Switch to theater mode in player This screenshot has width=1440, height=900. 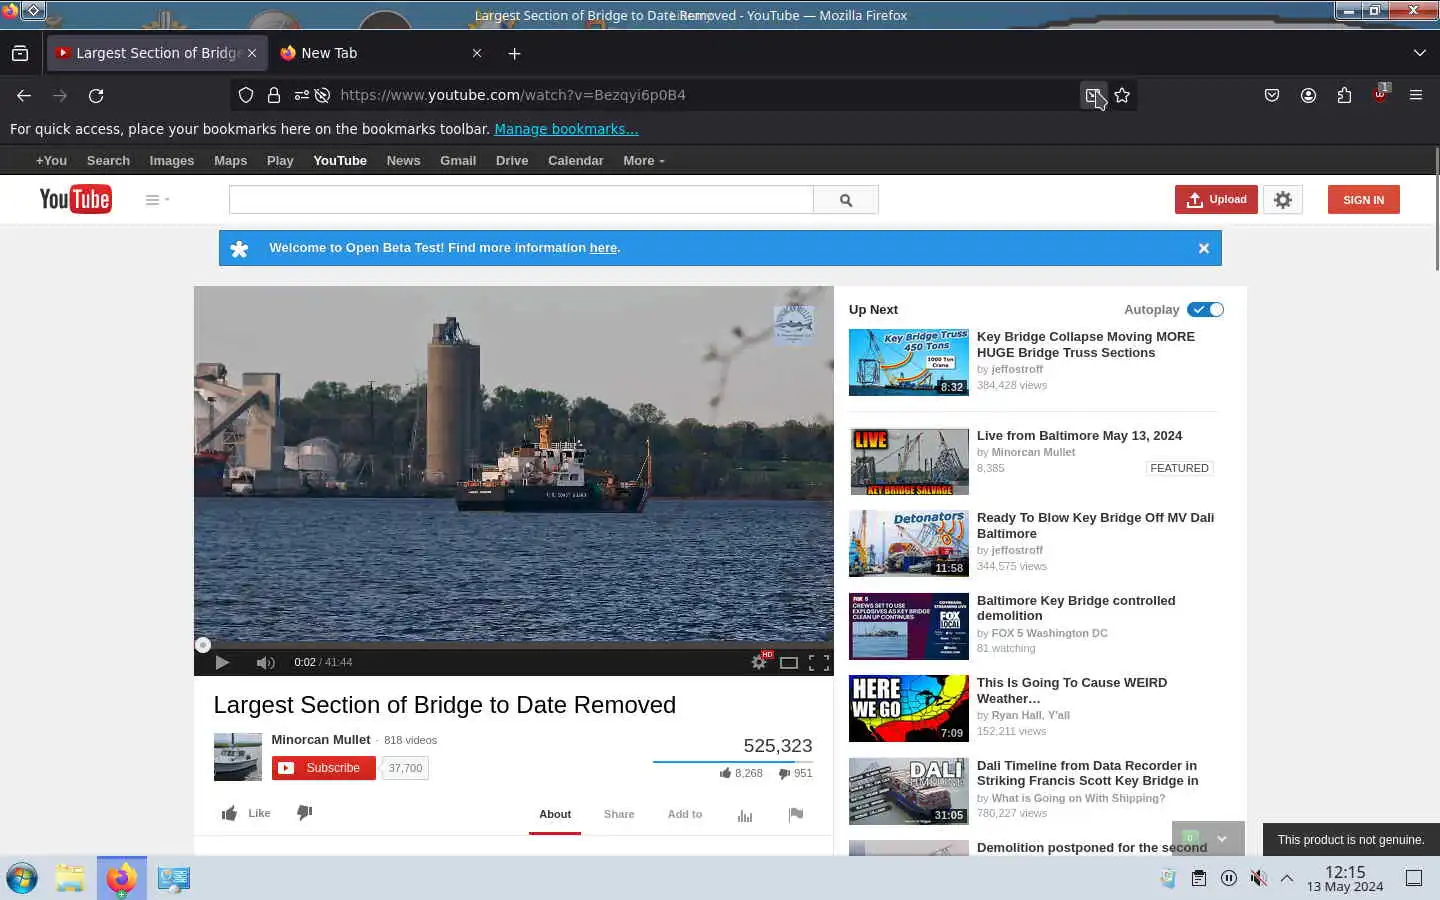pyautogui.click(x=789, y=662)
